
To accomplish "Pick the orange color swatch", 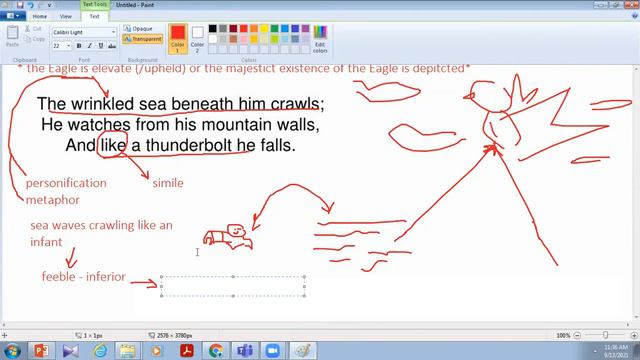I will point(254,29).
